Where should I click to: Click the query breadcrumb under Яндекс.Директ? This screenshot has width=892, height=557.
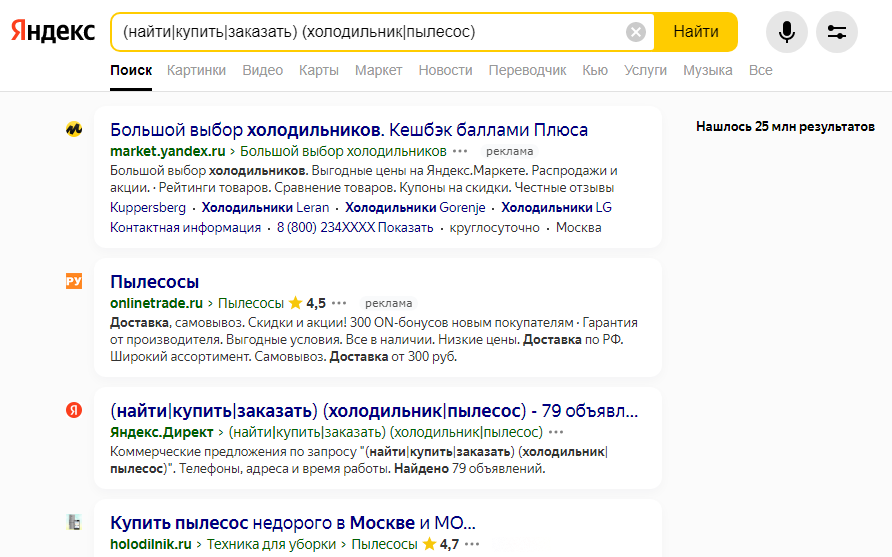(386, 432)
